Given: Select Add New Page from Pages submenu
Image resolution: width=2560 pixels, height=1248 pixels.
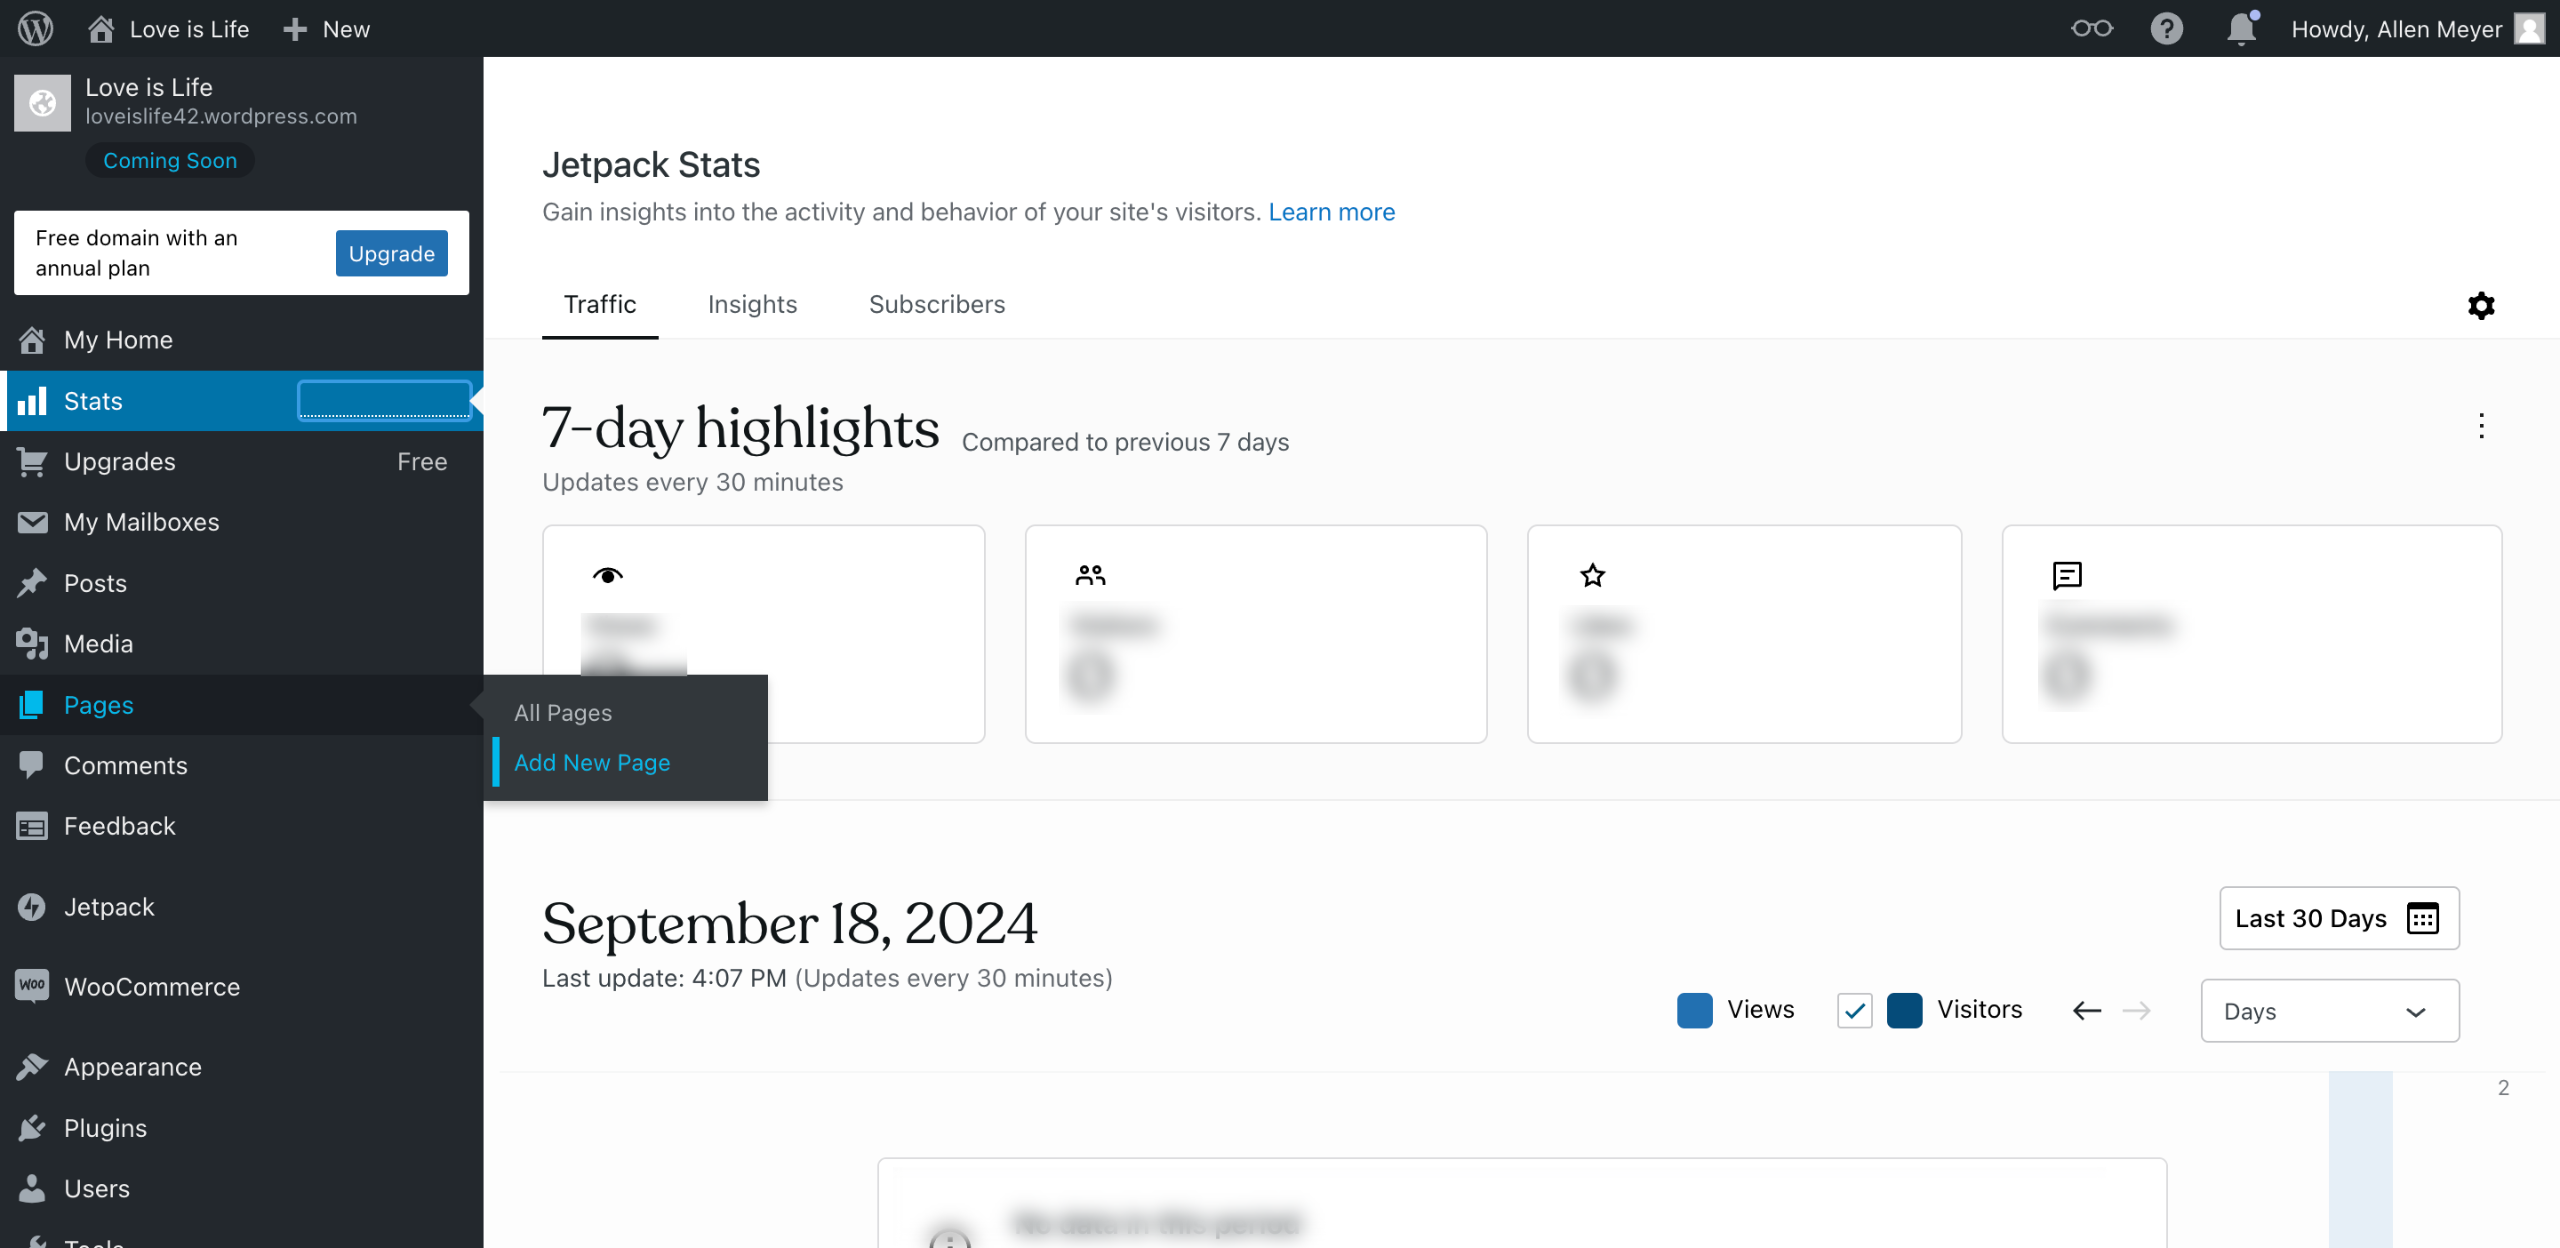Looking at the screenshot, I should [592, 763].
